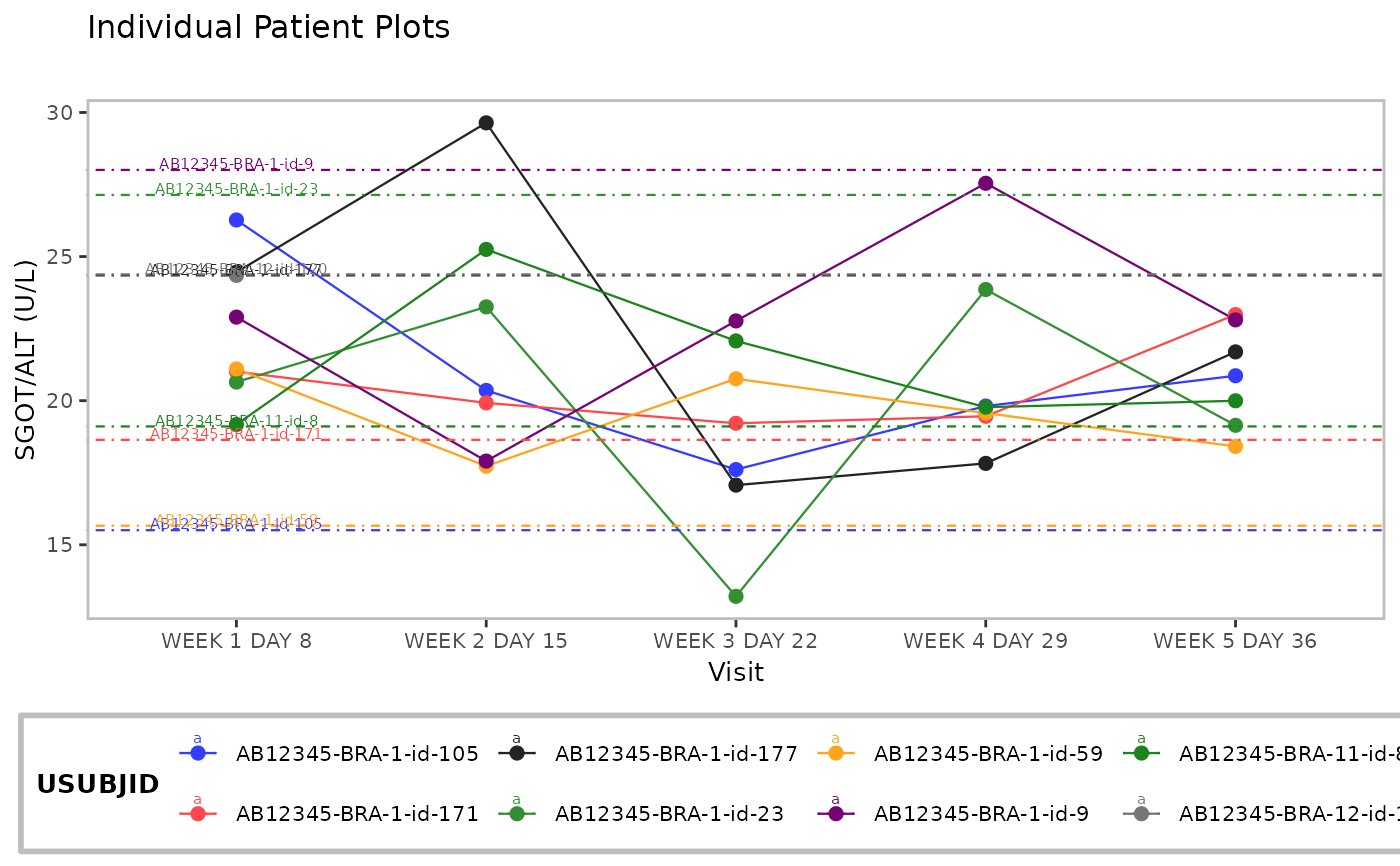Select the orange legend marker for AB12345-BRA-1-id-59
Image resolution: width=1400 pixels, height=866 pixels.
835,754
